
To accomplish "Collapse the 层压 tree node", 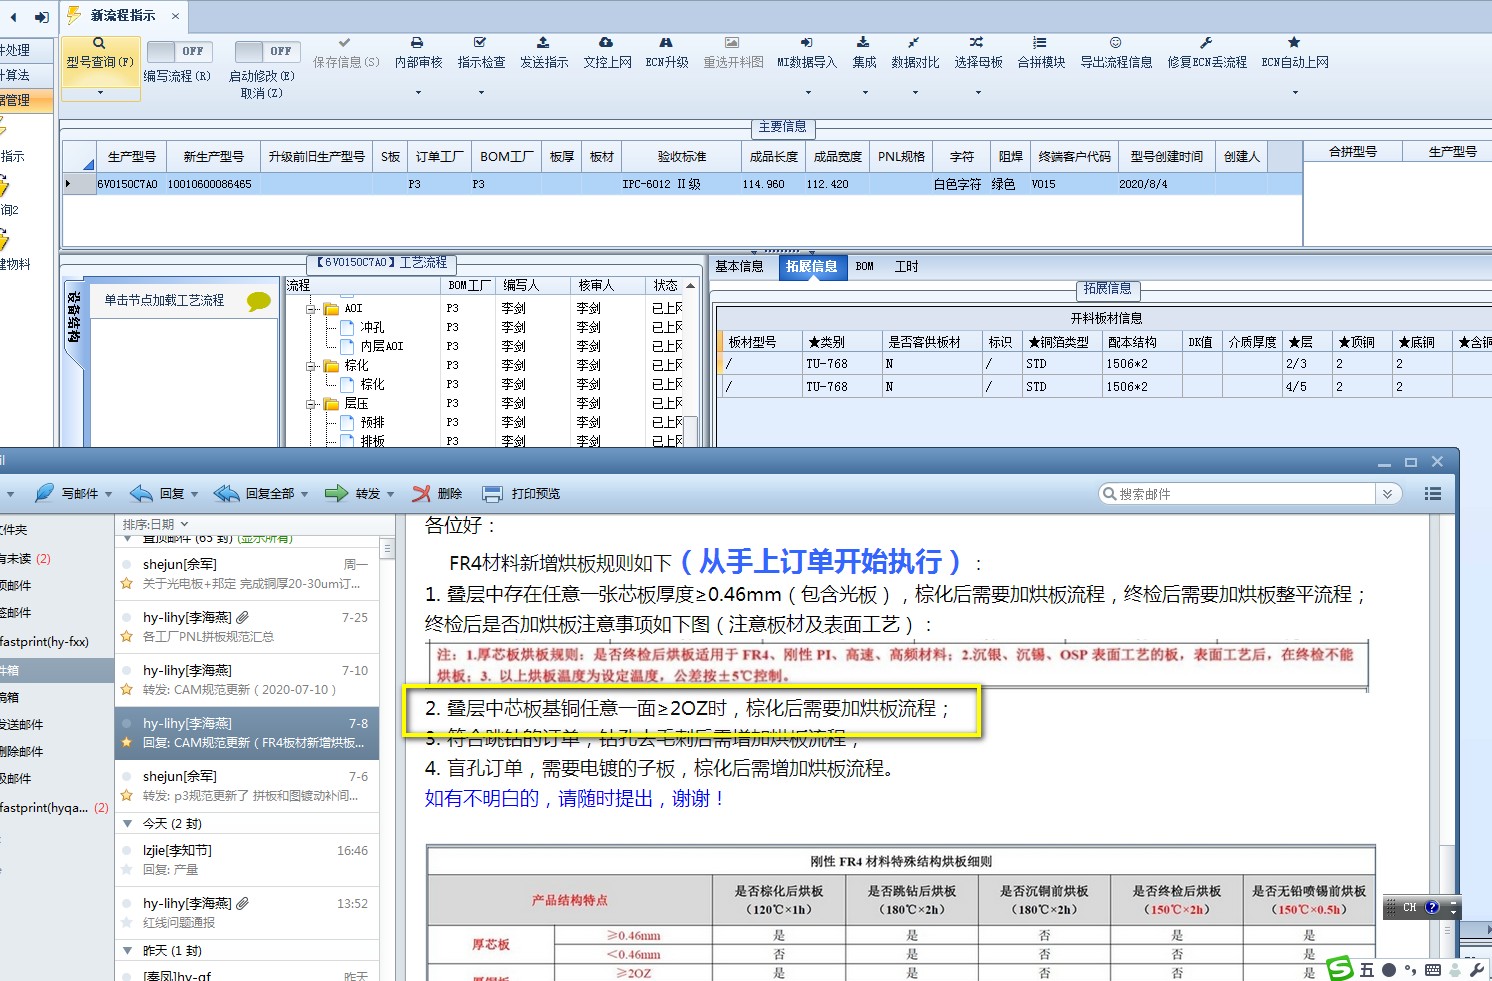I will click(312, 404).
